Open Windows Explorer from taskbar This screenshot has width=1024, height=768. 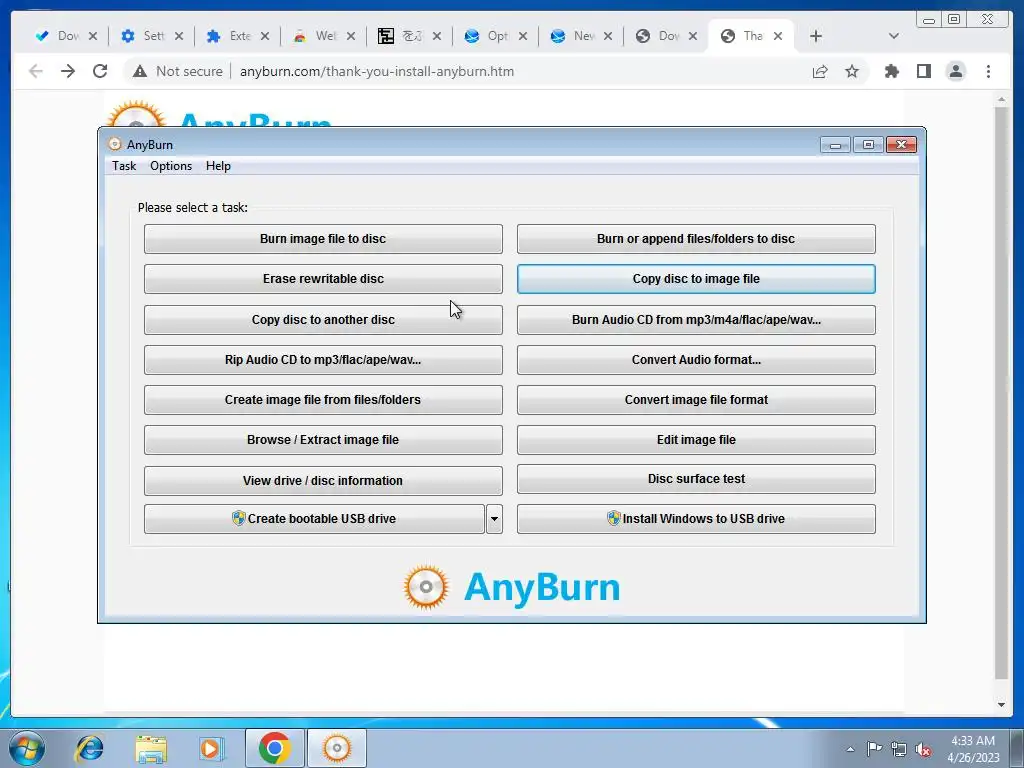tap(151, 748)
